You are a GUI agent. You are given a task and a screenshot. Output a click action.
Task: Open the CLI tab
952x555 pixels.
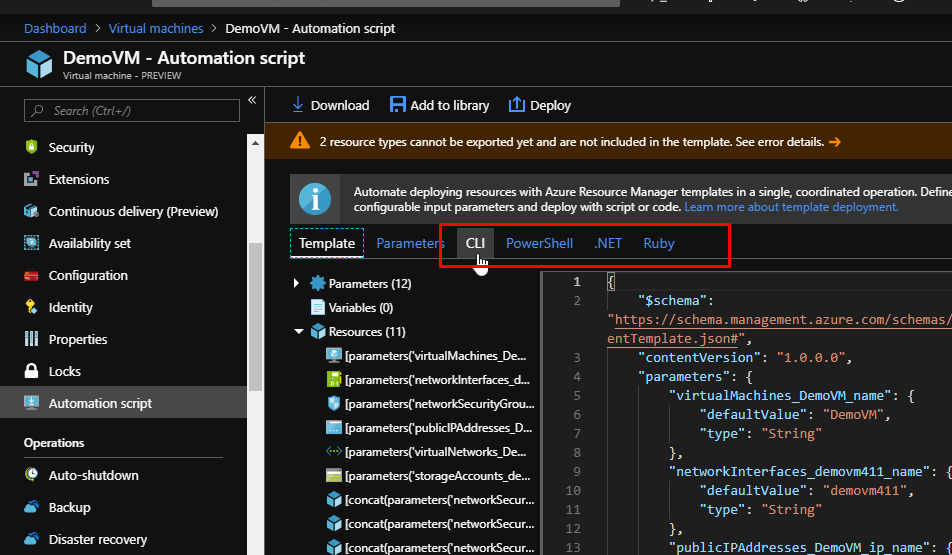click(475, 243)
